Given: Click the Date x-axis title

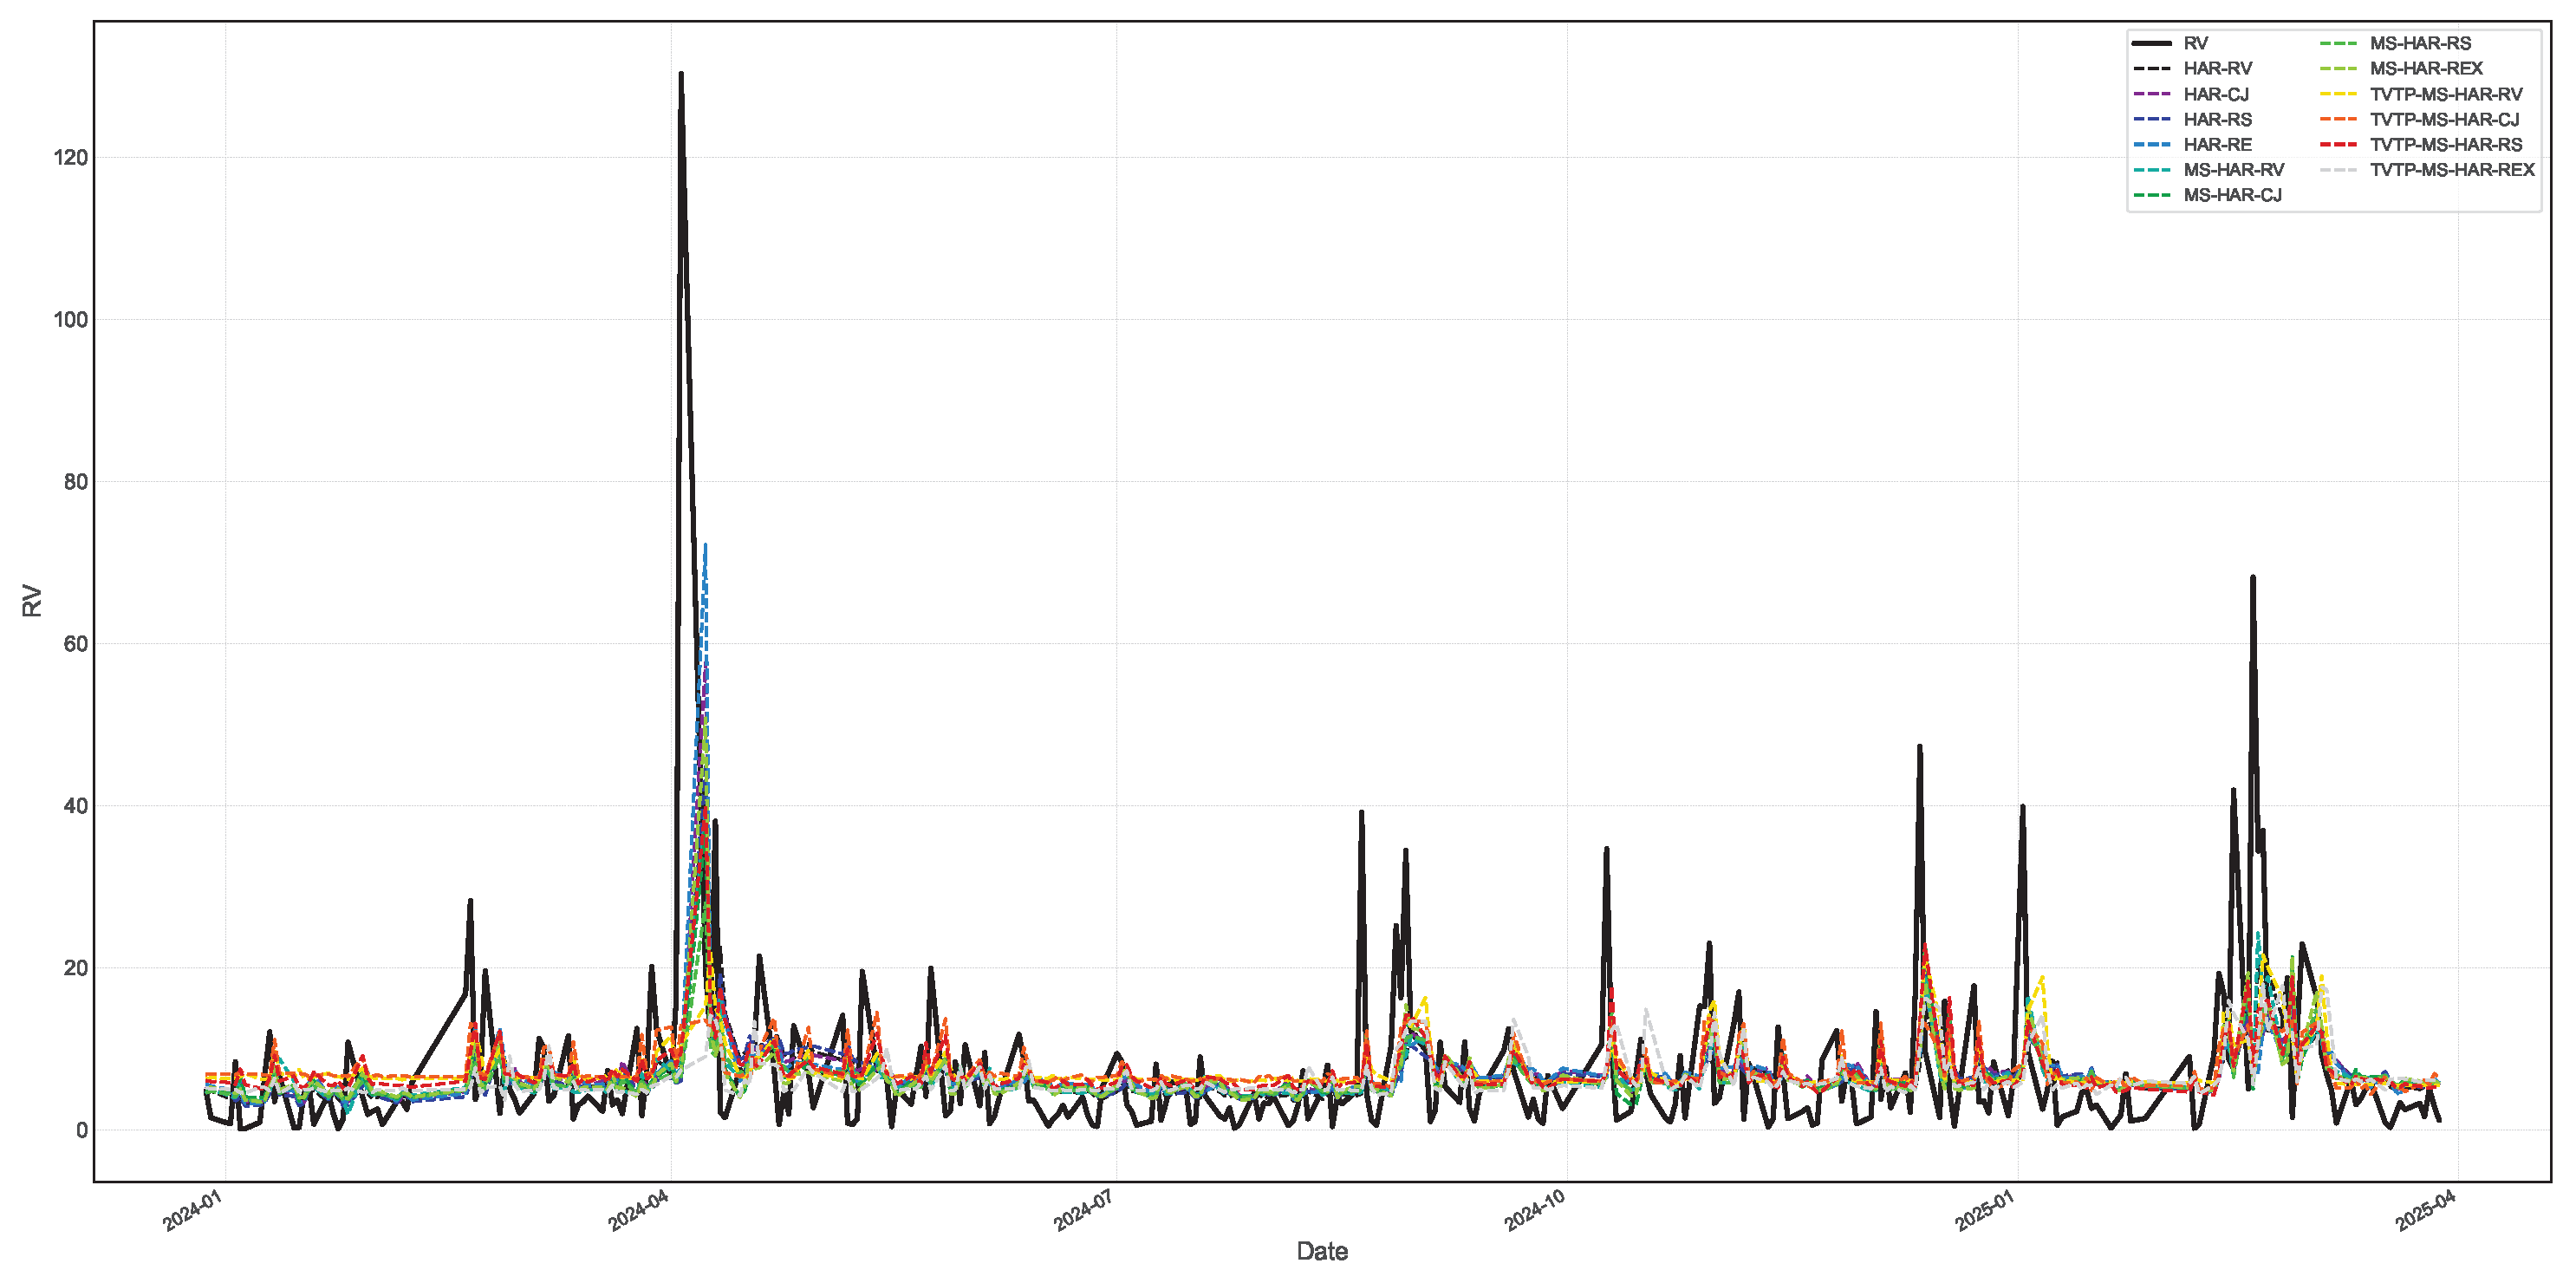Looking at the screenshot, I should 1321,1251.
